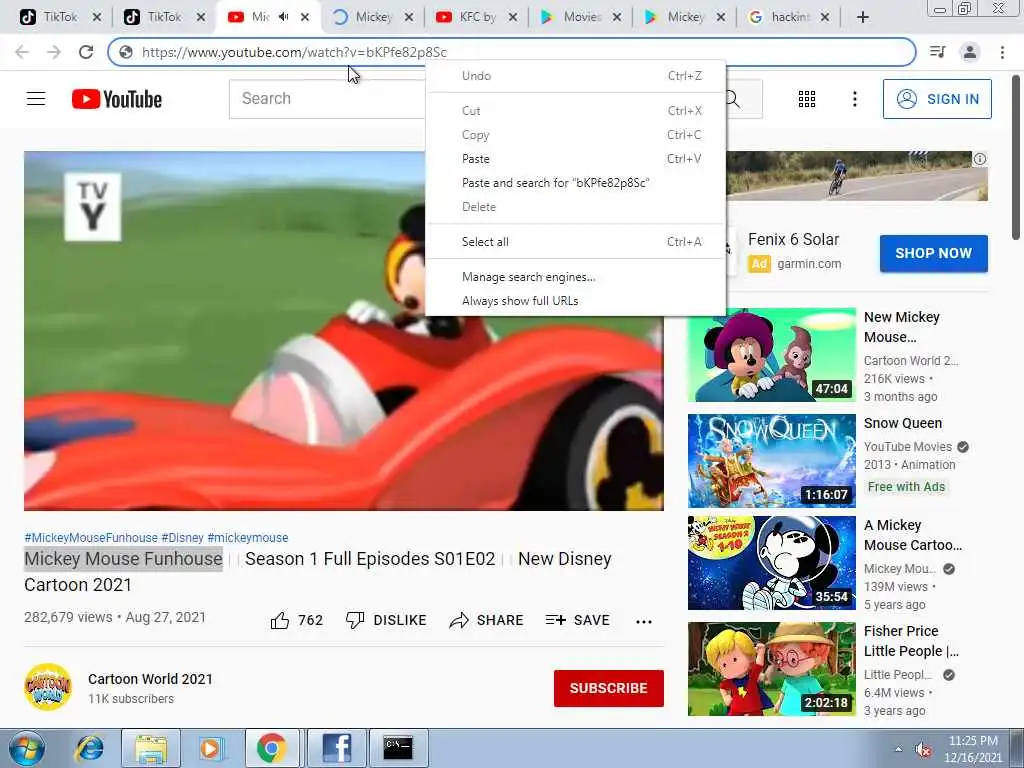Switch to first TikTok tab
The height and width of the screenshot is (768, 1024).
click(x=59, y=17)
